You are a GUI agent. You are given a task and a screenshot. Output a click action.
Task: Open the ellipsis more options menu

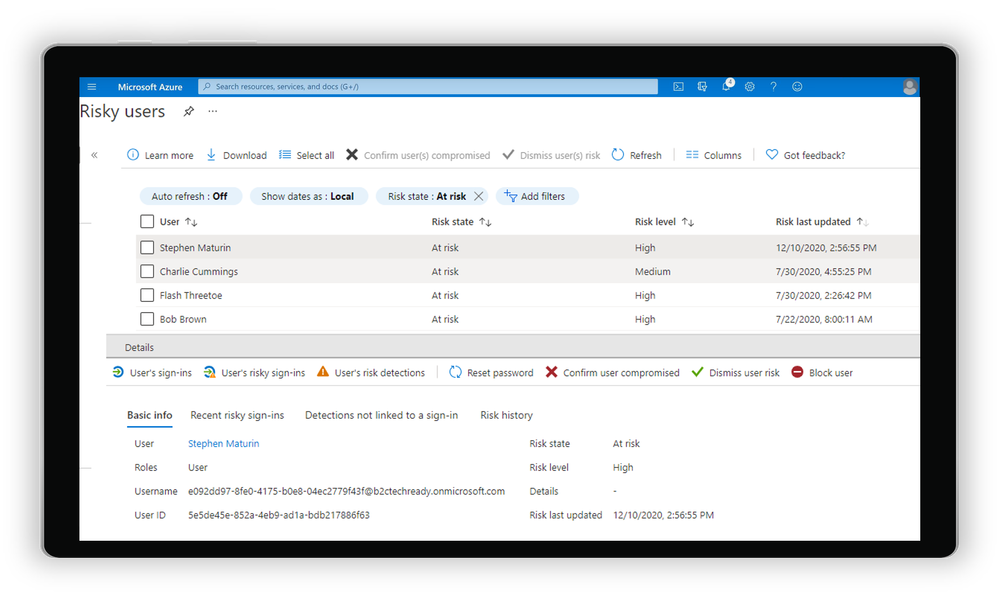click(213, 111)
